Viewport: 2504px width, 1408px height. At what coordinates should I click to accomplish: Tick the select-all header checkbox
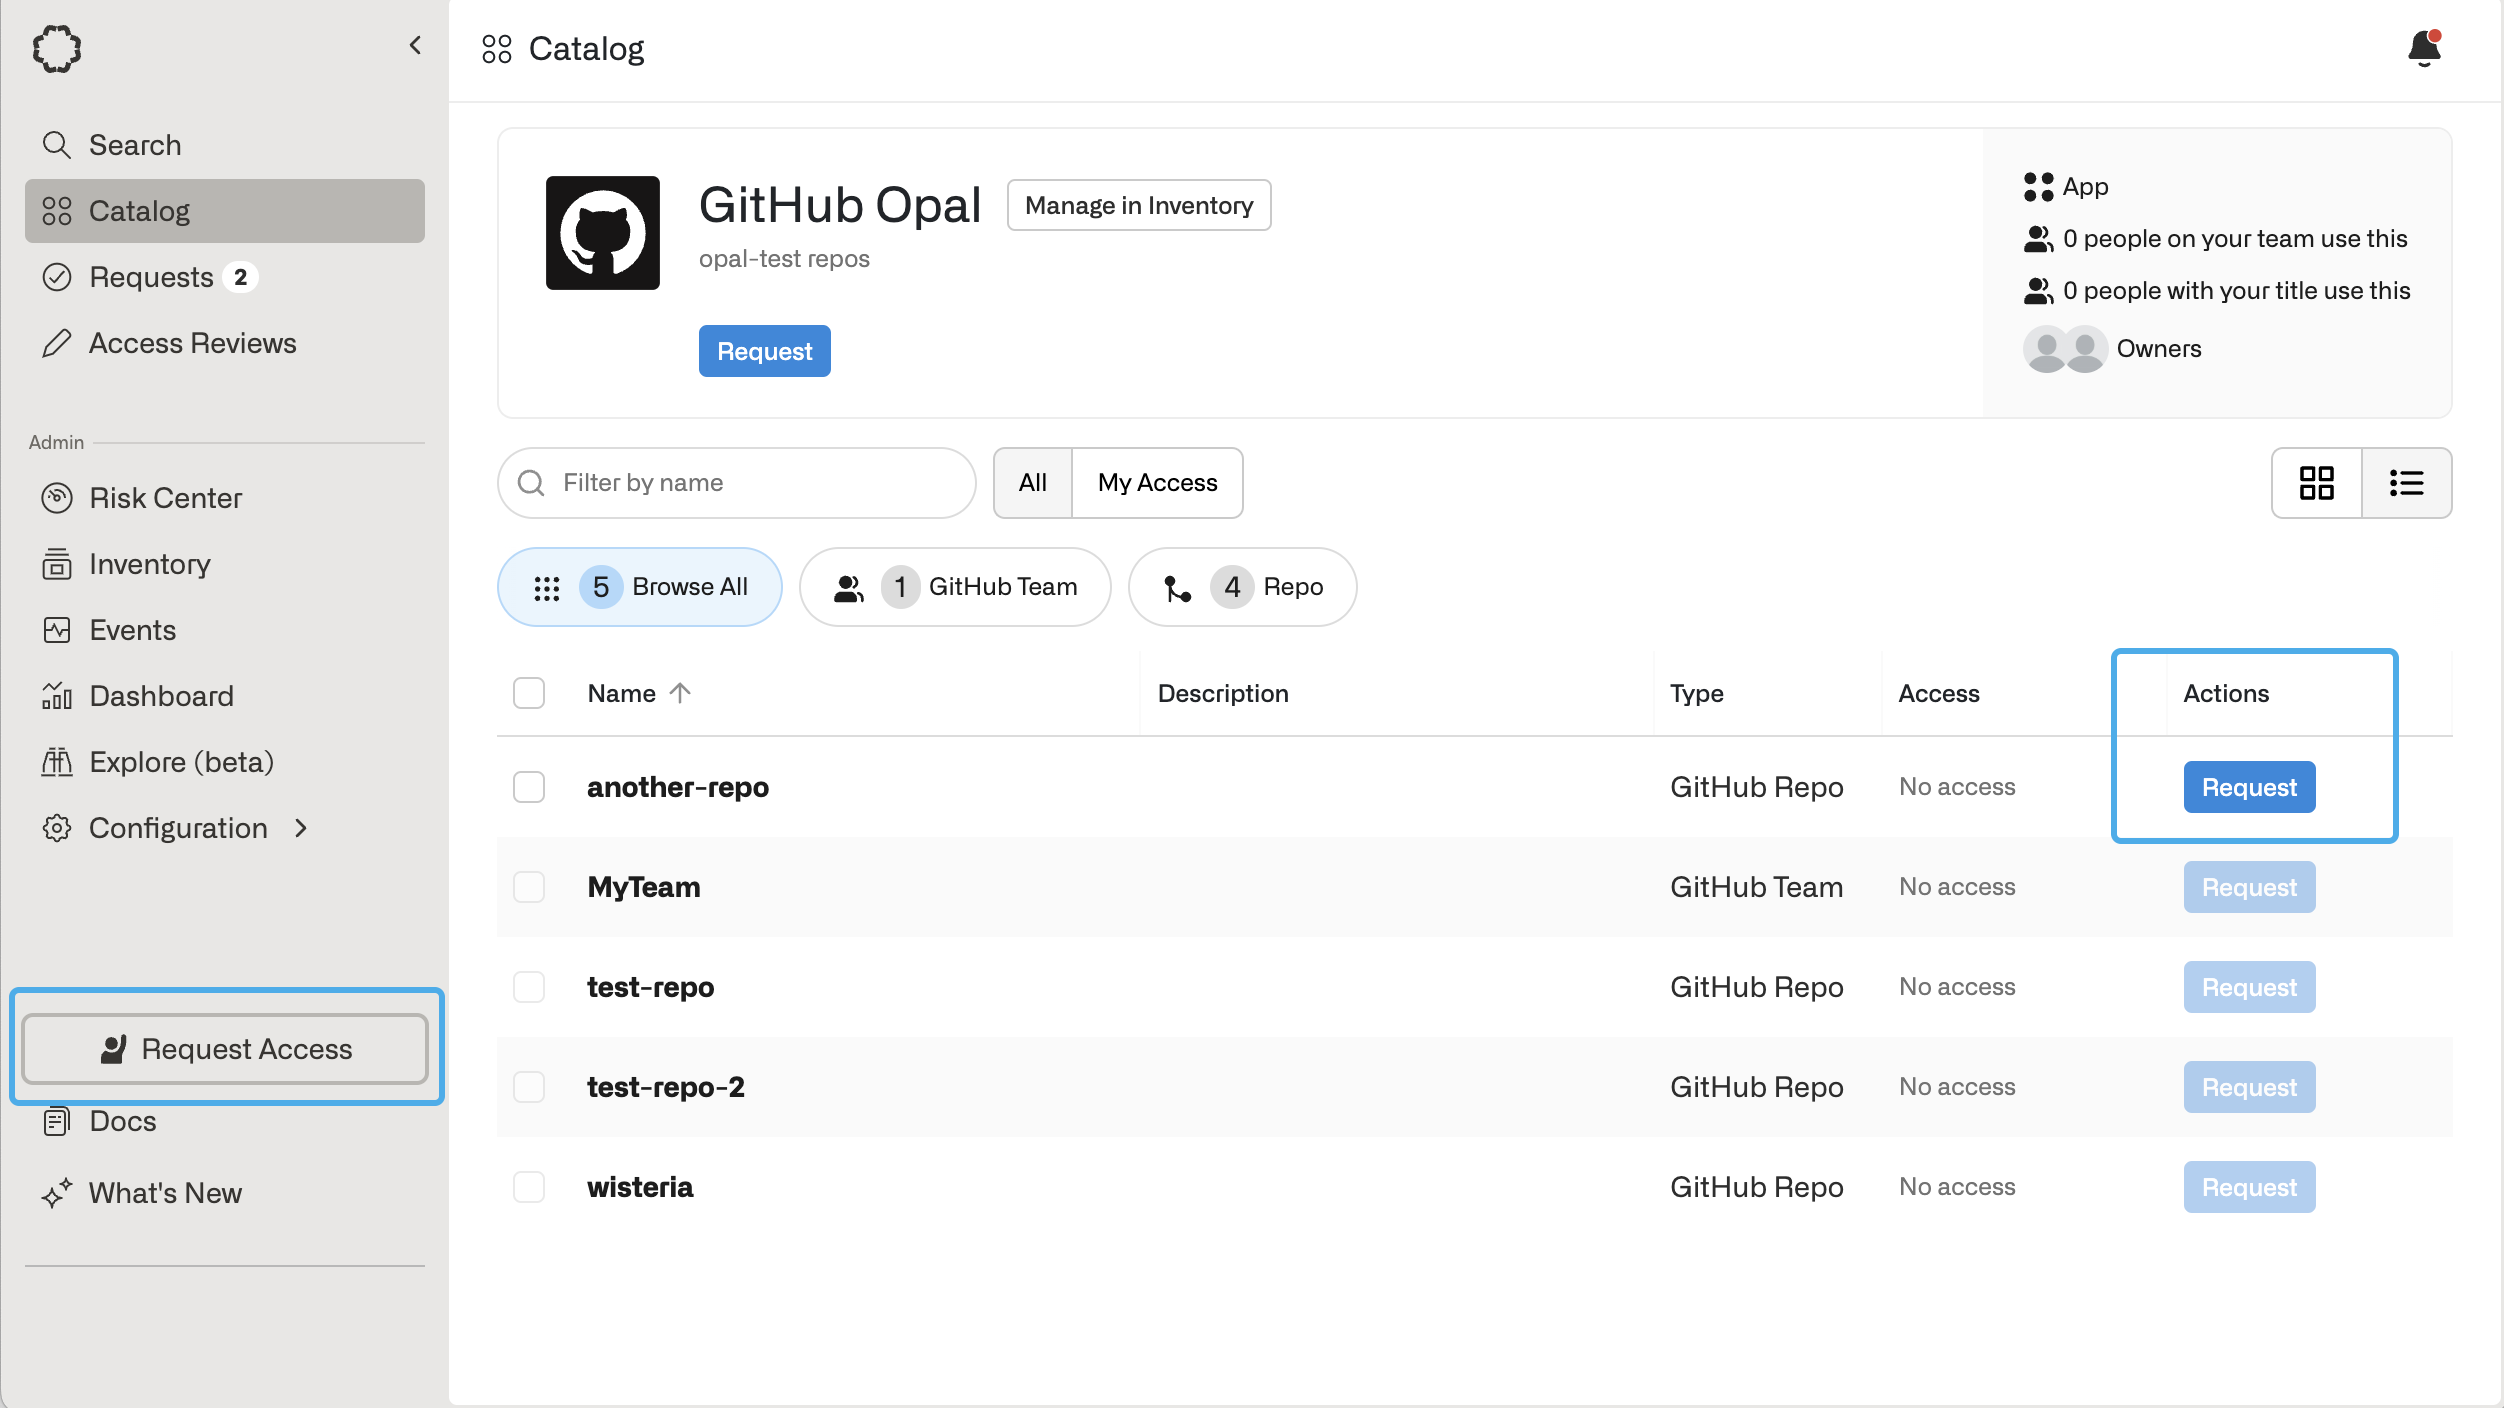(x=529, y=693)
